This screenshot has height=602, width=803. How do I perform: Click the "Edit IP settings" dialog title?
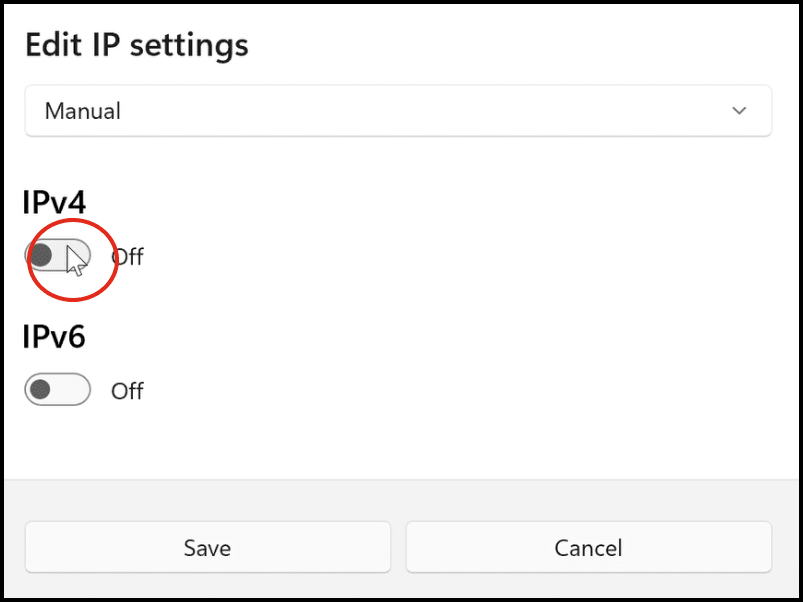136,45
